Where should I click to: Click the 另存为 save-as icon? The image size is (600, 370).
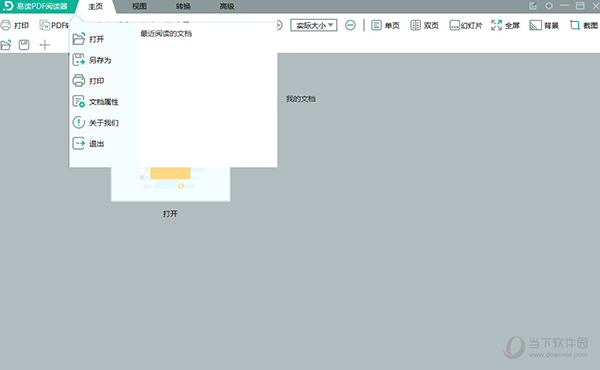point(79,60)
